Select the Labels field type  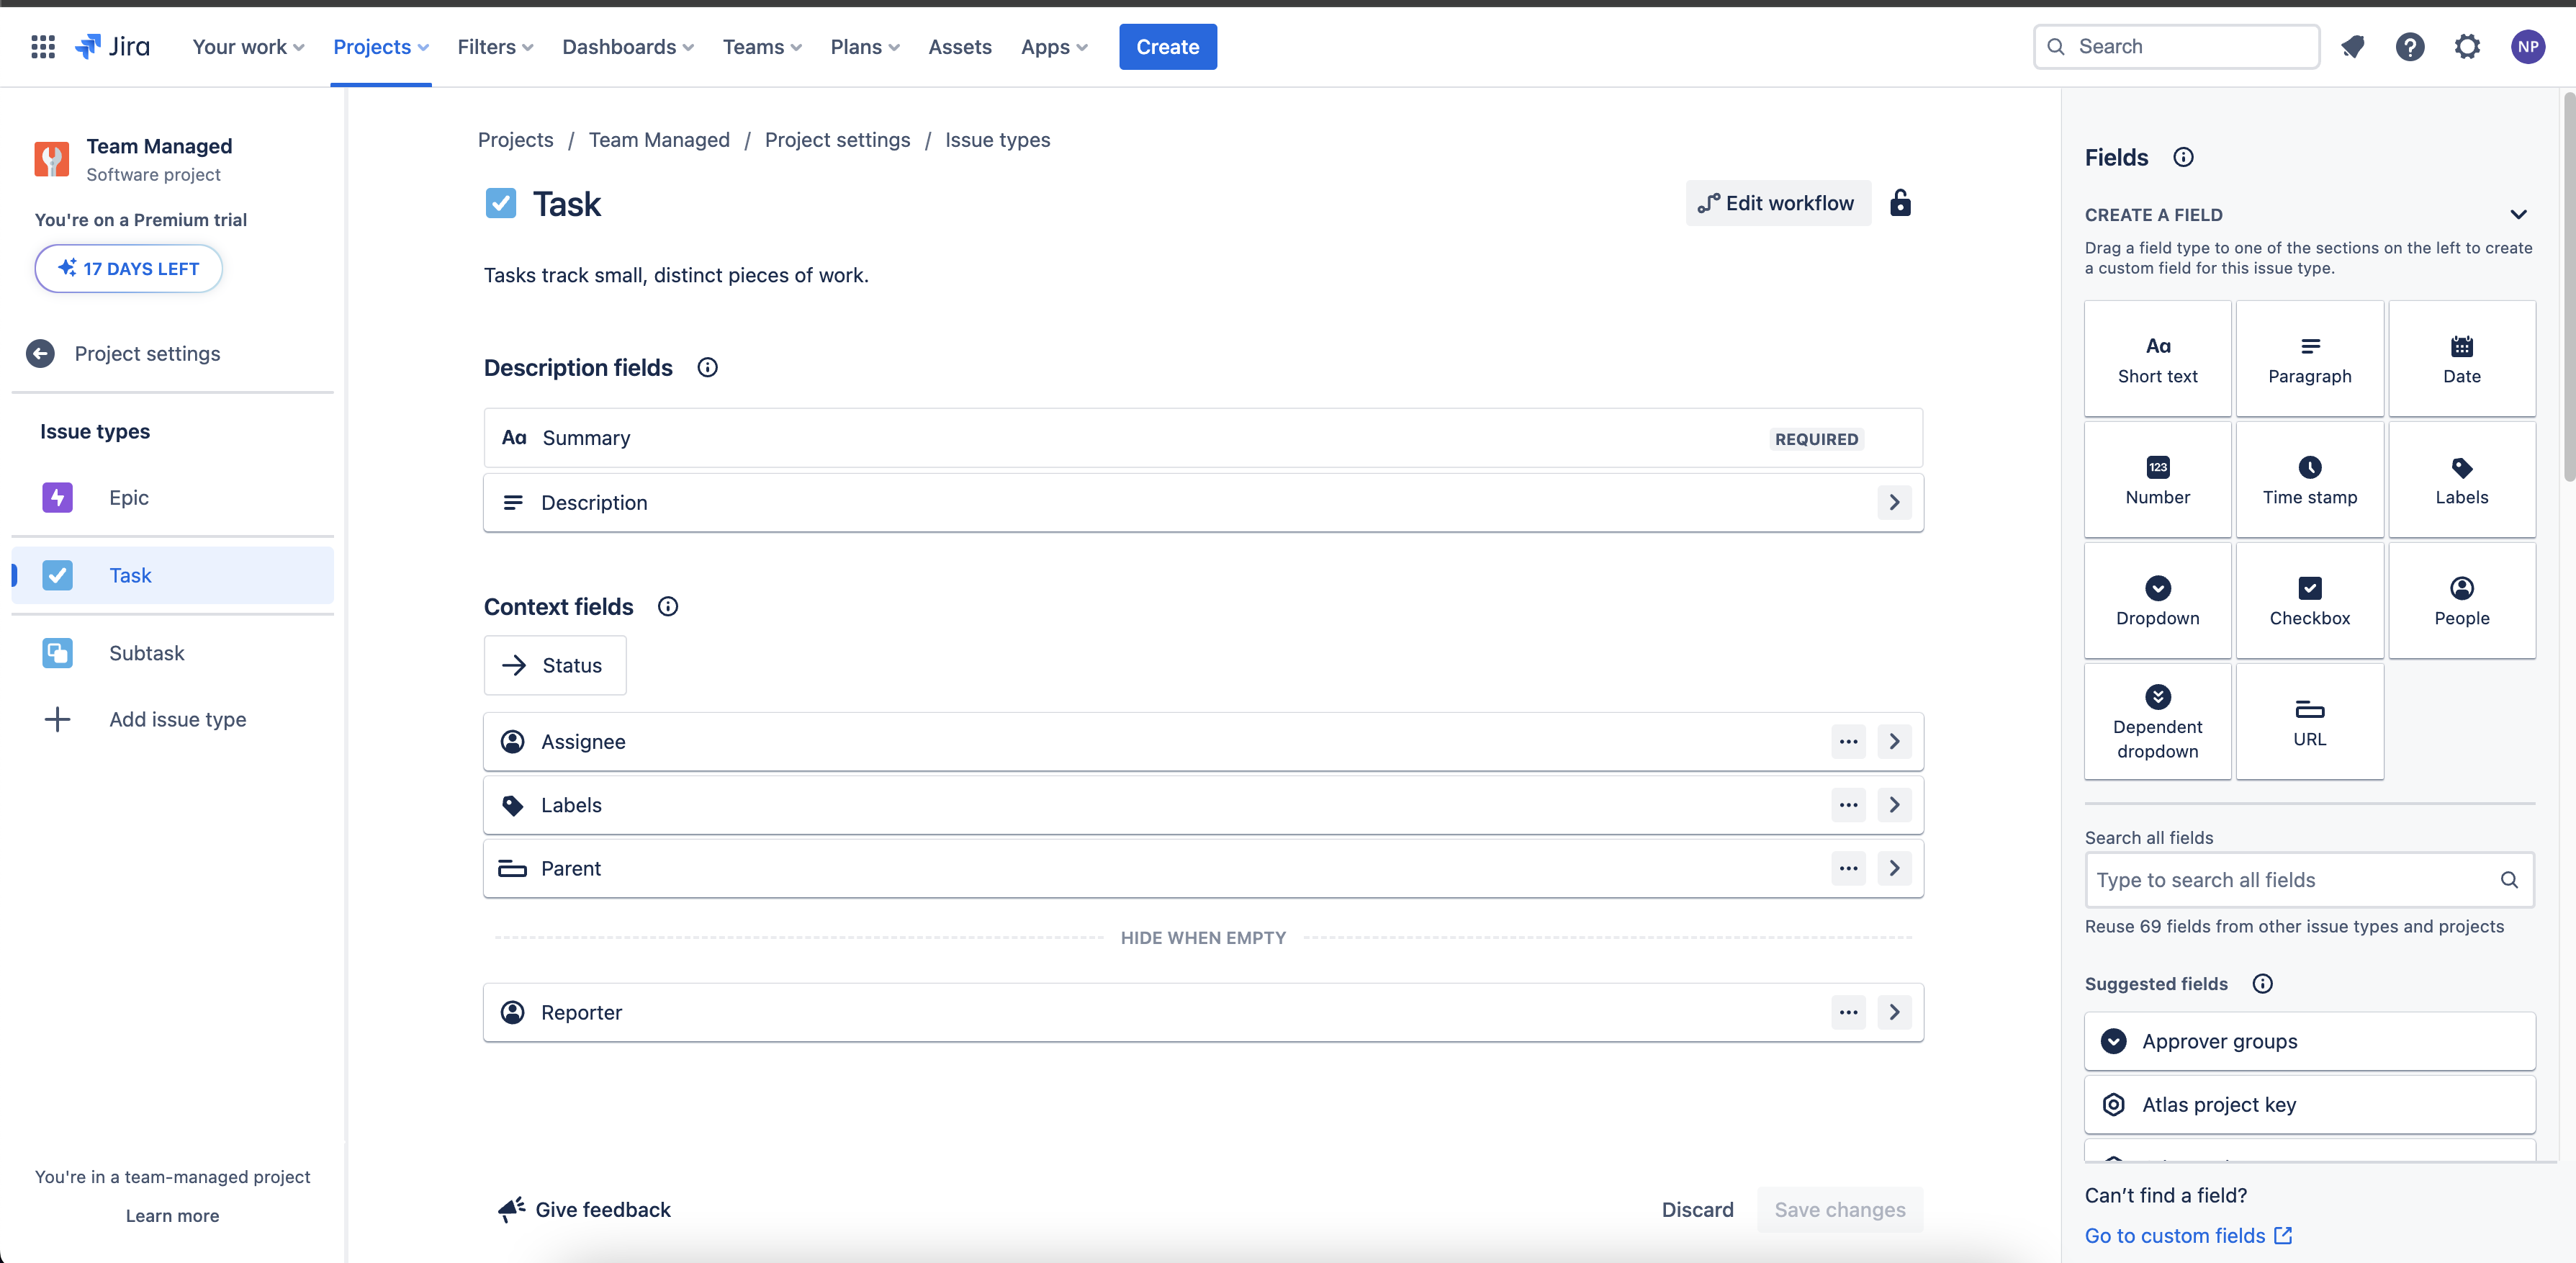coord(2462,479)
